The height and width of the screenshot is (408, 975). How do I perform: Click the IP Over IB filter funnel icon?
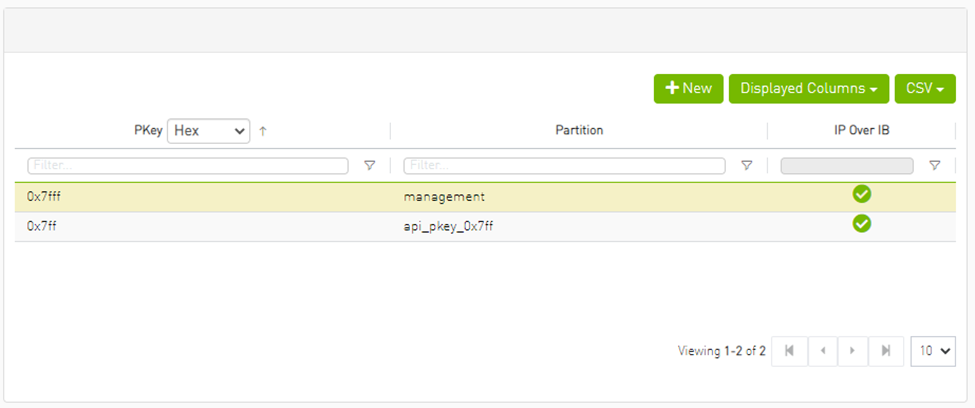[x=934, y=166]
